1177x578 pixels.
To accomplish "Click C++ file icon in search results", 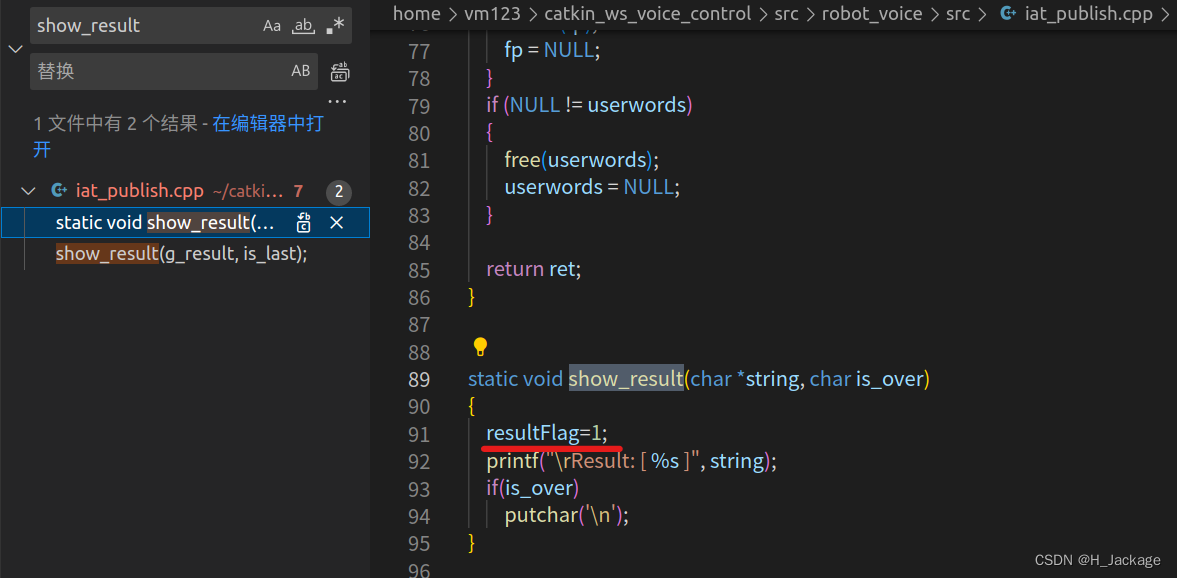I will 59,191.
